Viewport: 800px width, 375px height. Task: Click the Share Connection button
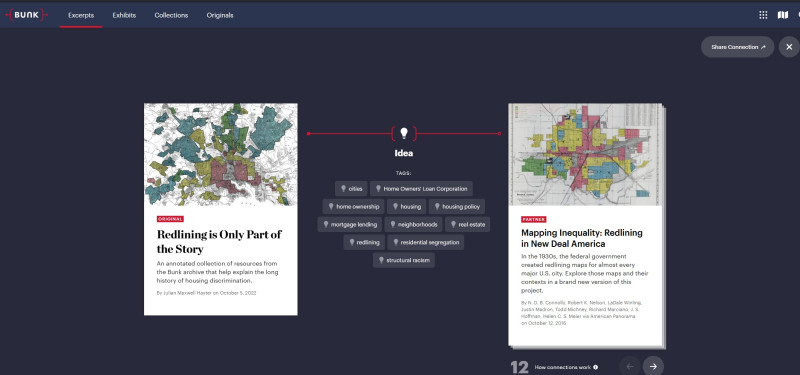point(738,47)
